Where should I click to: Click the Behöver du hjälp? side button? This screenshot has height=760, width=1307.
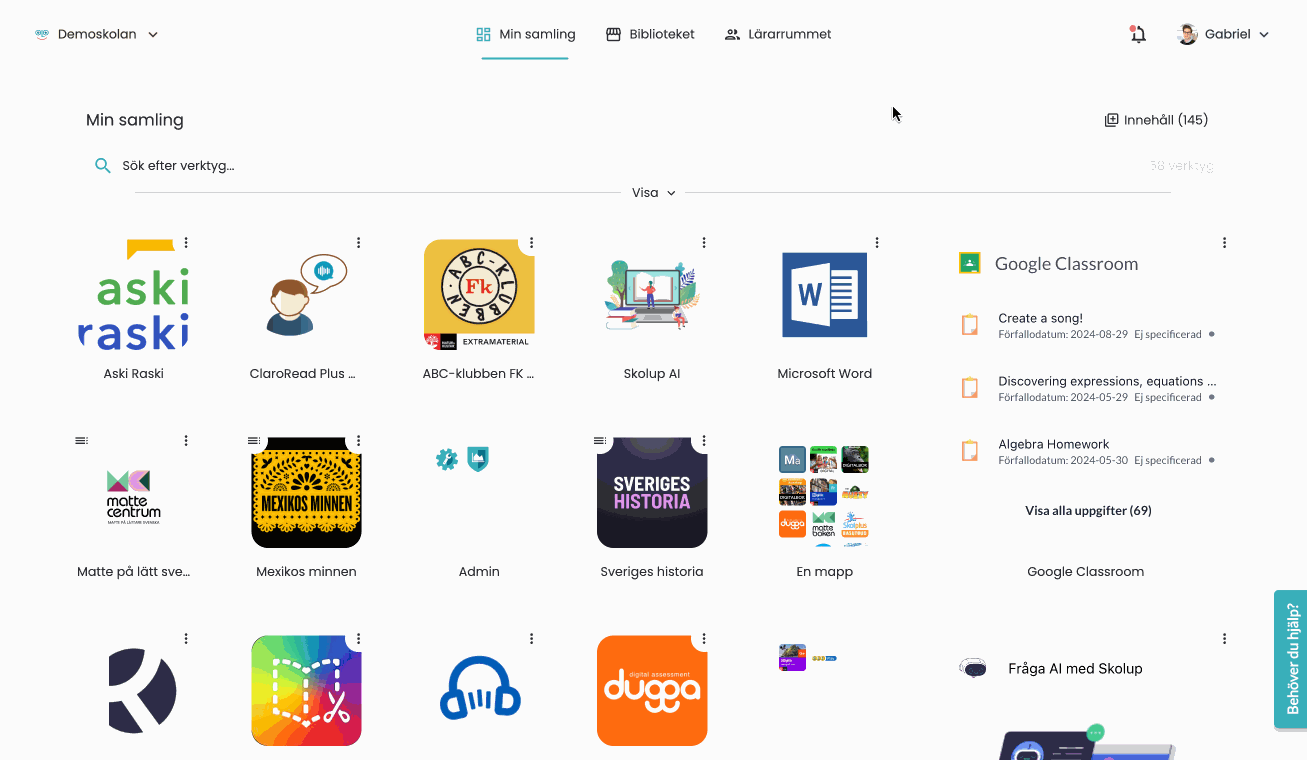[1291, 659]
